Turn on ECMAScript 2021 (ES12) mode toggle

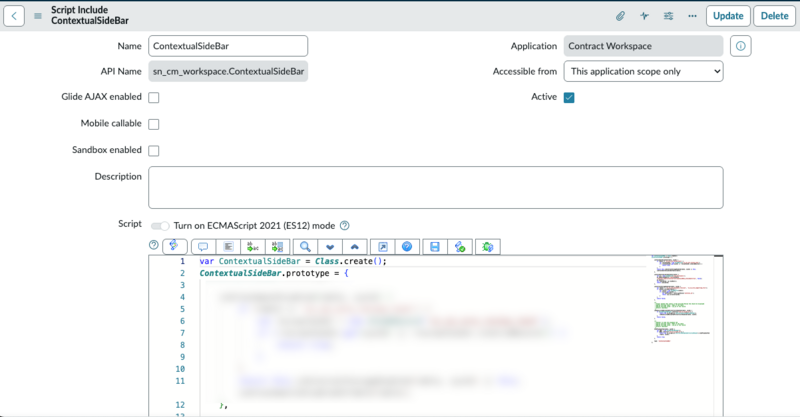click(x=160, y=226)
